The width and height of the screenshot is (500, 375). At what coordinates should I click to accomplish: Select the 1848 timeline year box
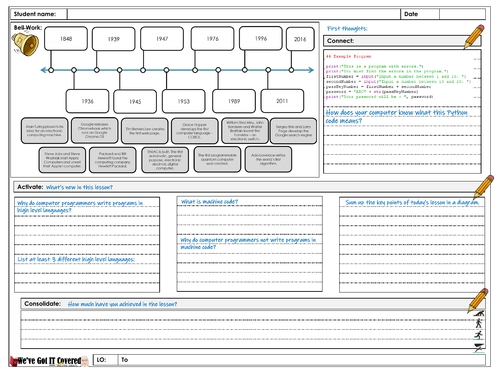[x=66, y=39]
